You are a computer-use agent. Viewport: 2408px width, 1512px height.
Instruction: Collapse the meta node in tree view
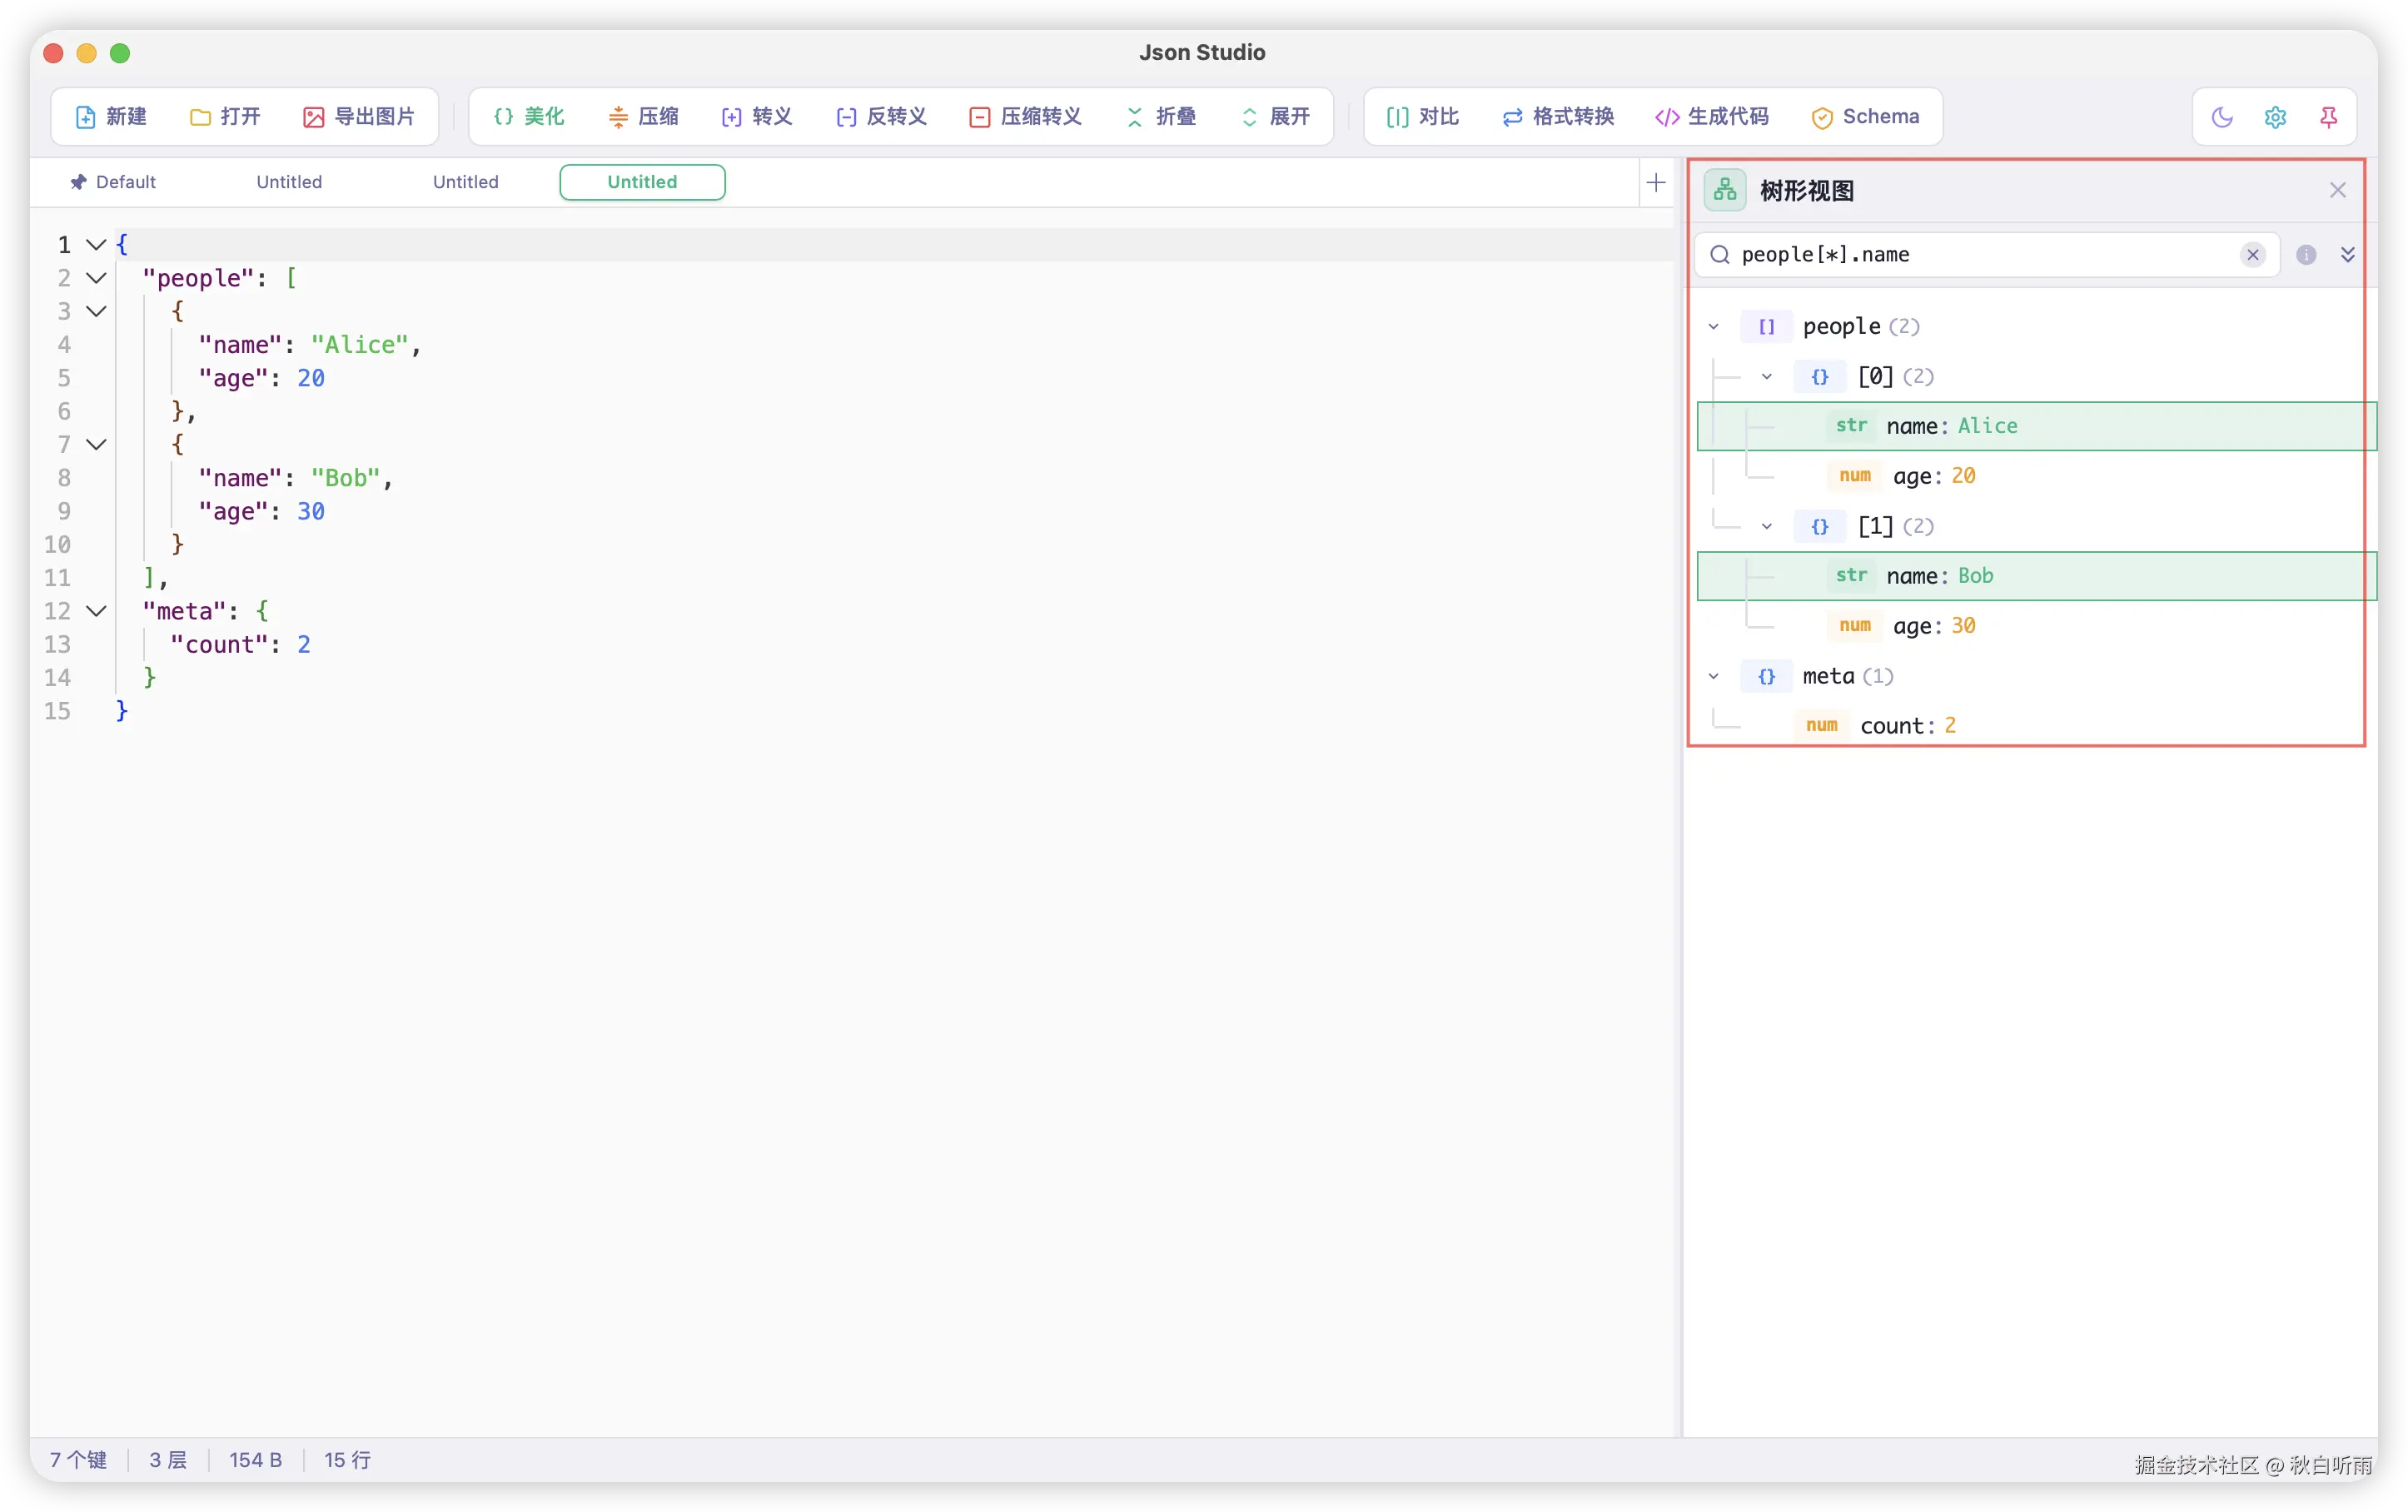tap(1714, 677)
